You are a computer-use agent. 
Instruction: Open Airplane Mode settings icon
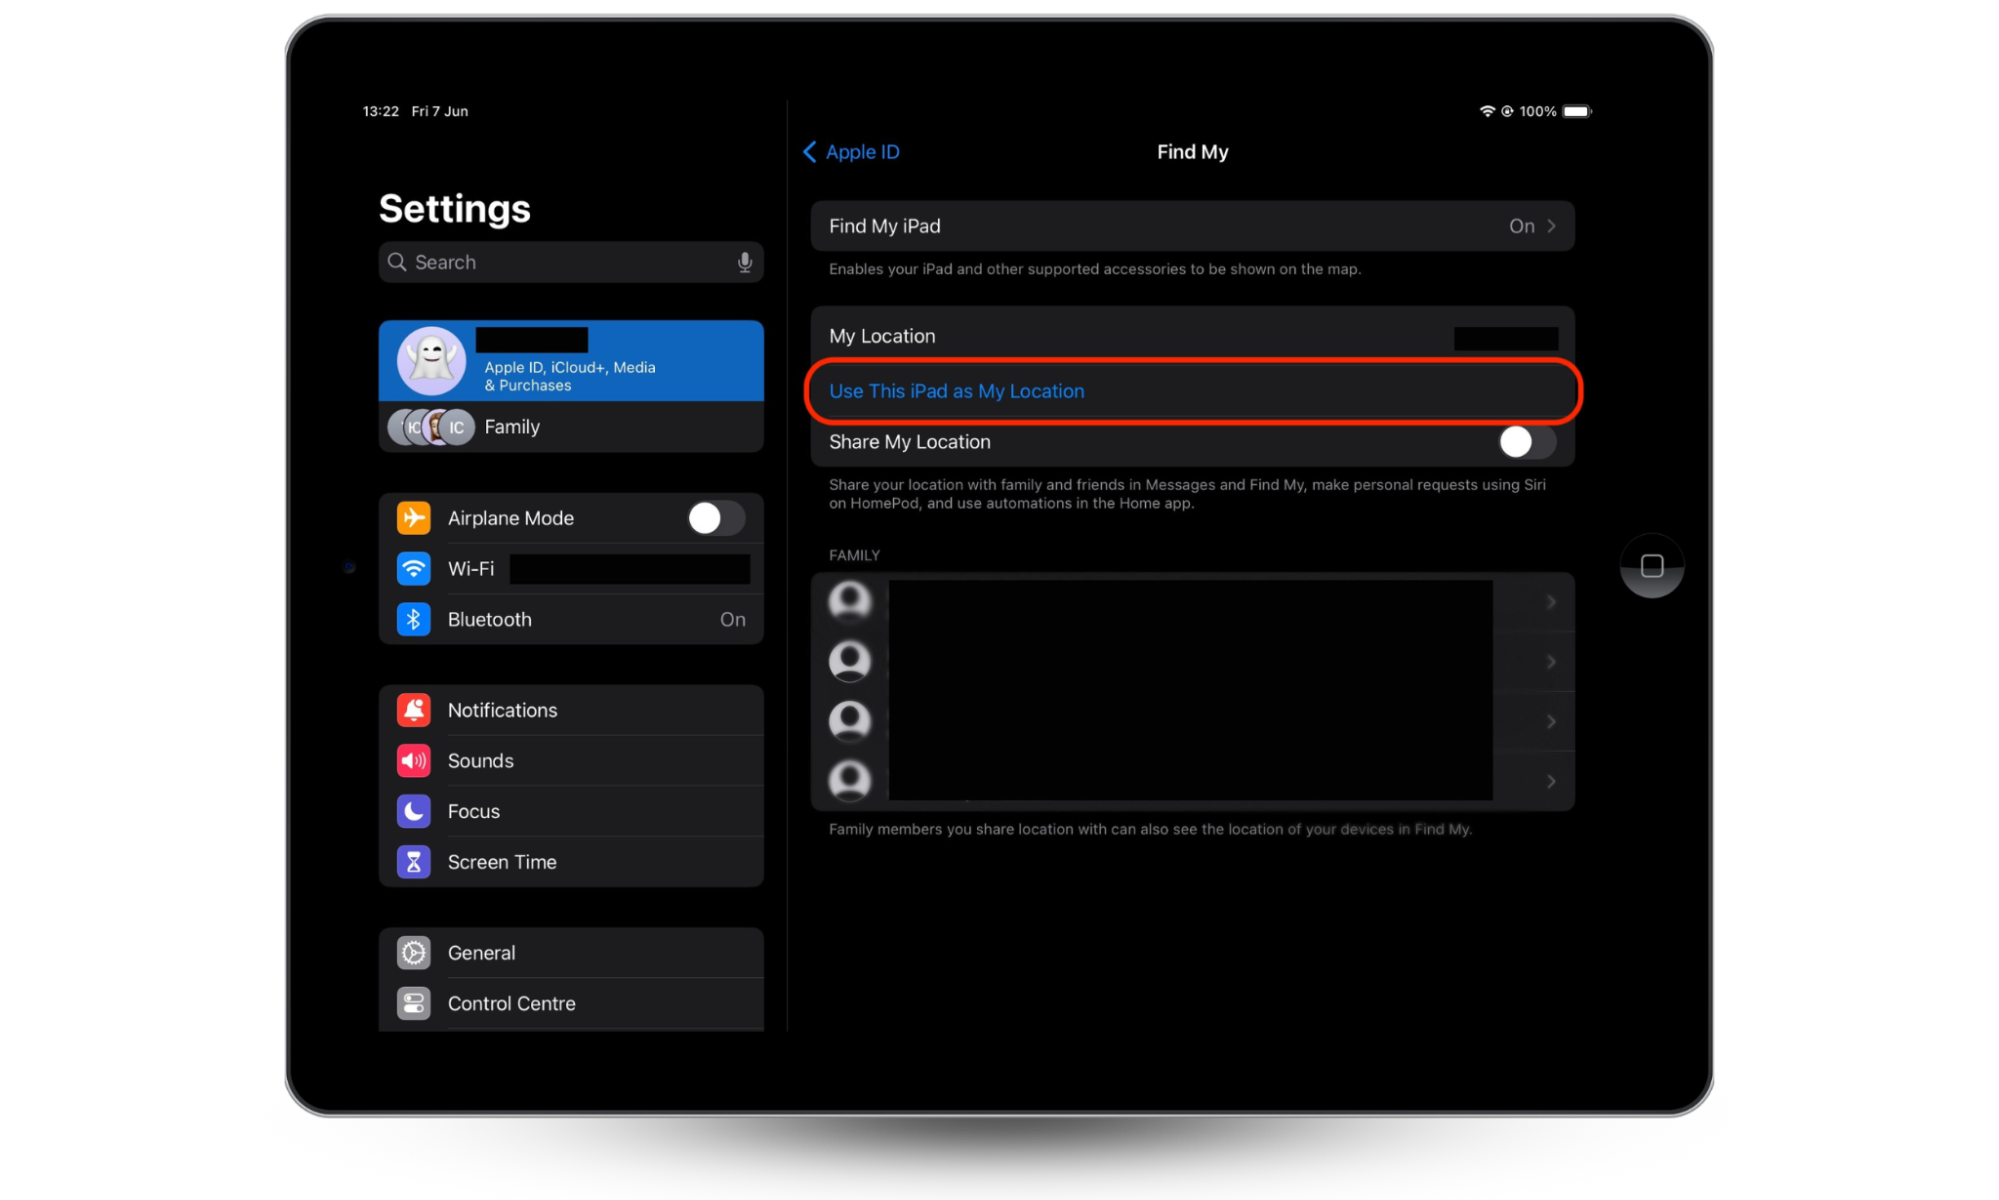coord(414,518)
